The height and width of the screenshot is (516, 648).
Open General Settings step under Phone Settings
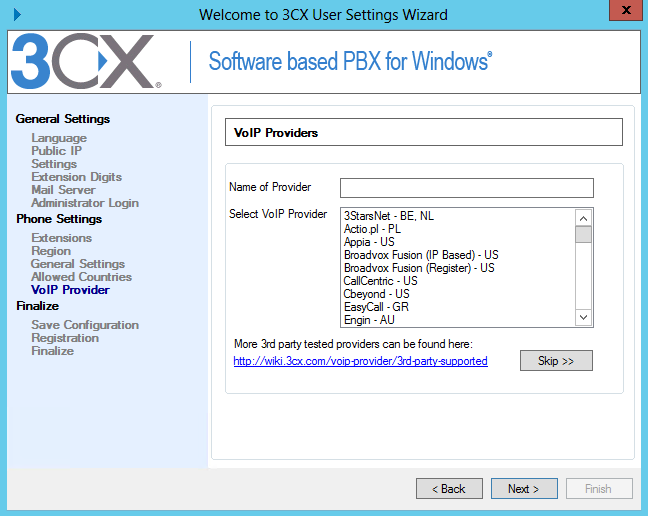[x=78, y=264]
